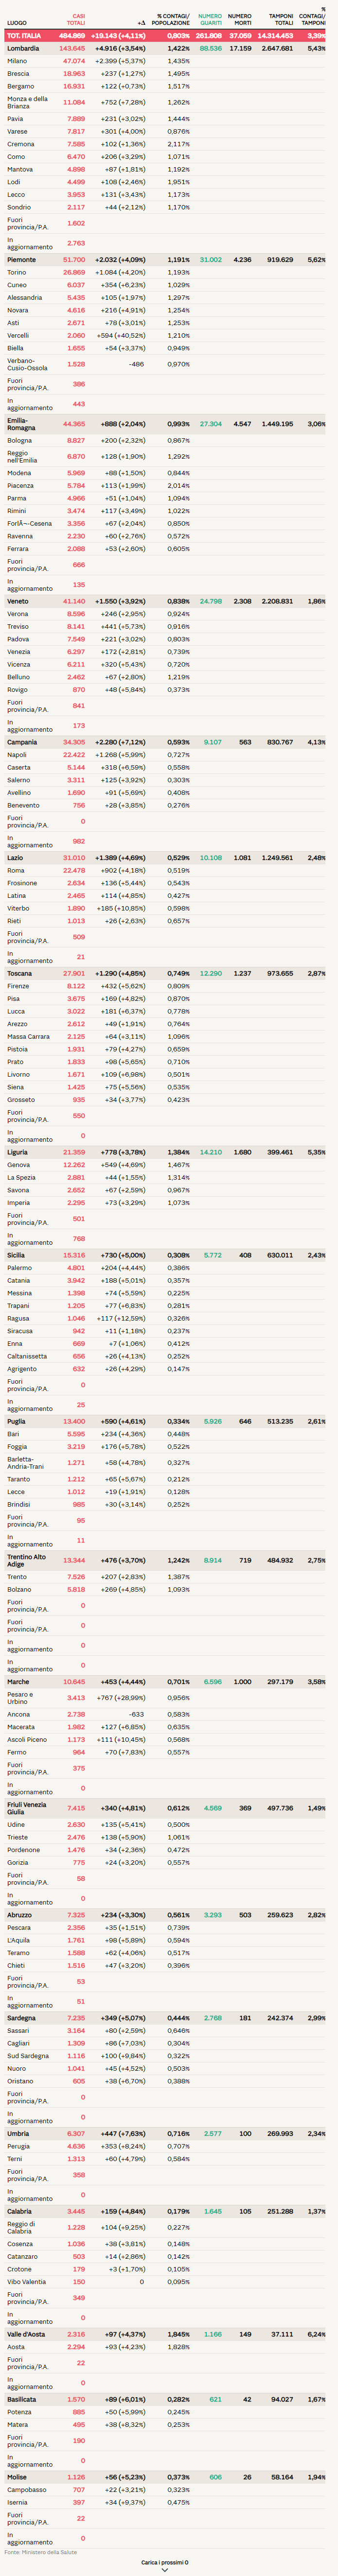Sort by % Contagi/Popolazione header

tap(172, 19)
